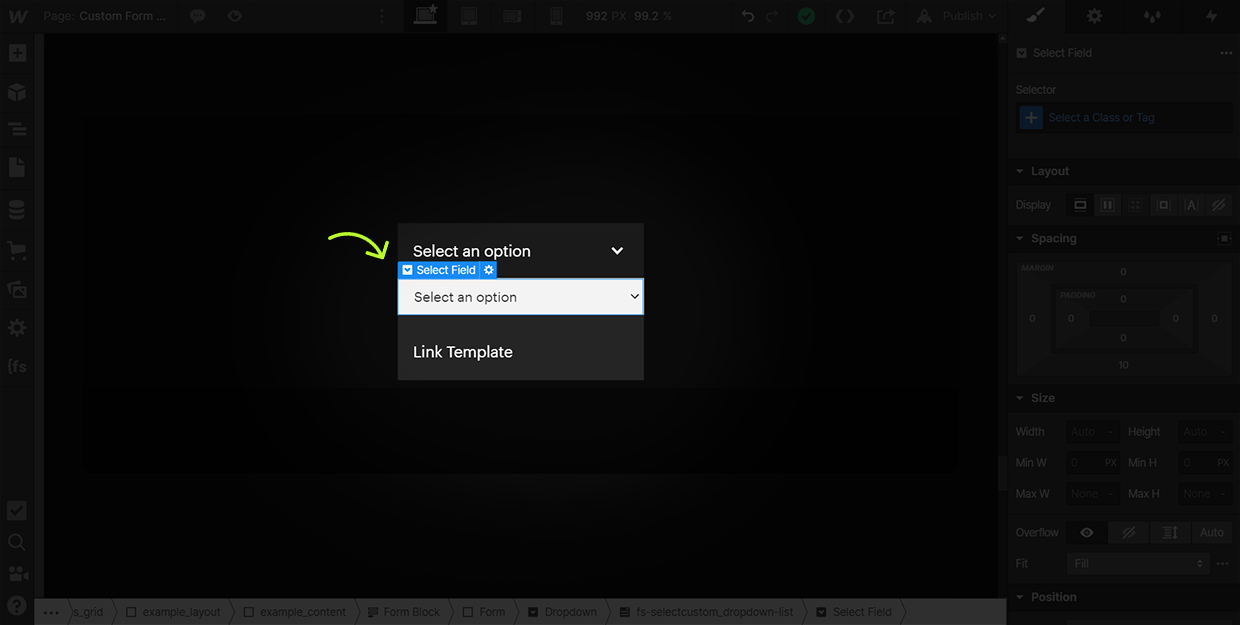
Task: Set display to Flex
Action: point(1107,205)
